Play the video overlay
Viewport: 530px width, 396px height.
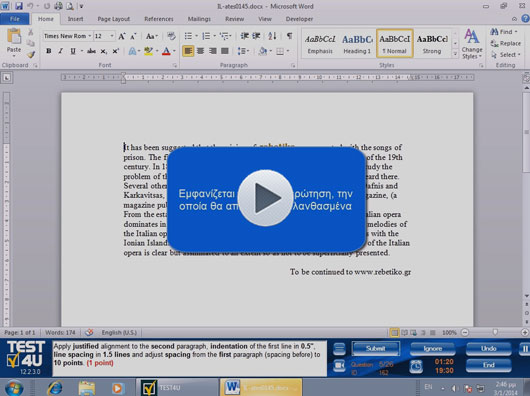click(x=265, y=198)
